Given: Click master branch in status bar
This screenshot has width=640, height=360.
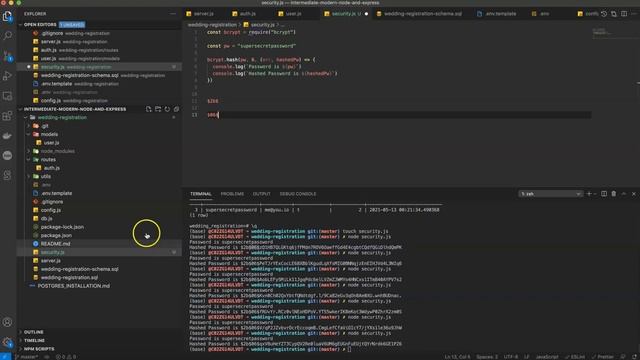Looking at the screenshot, I should 27,357.
